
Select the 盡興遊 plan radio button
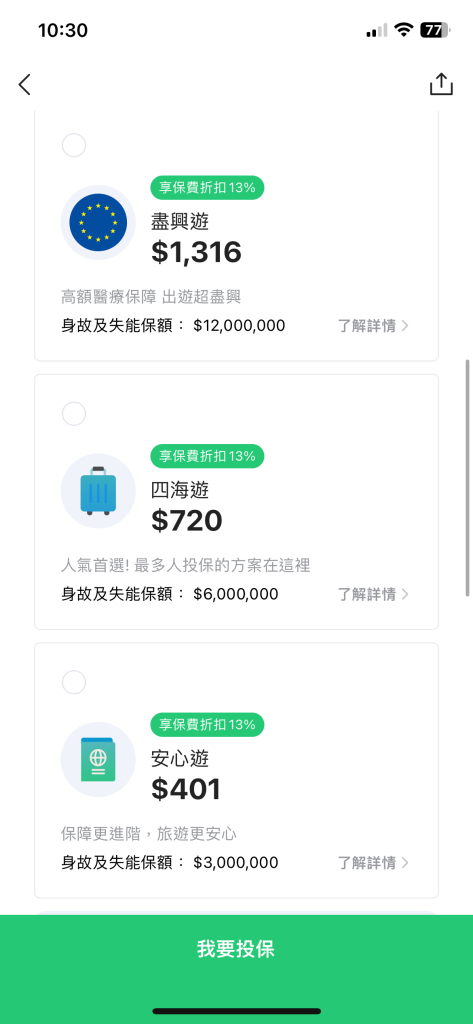pos(74,145)
